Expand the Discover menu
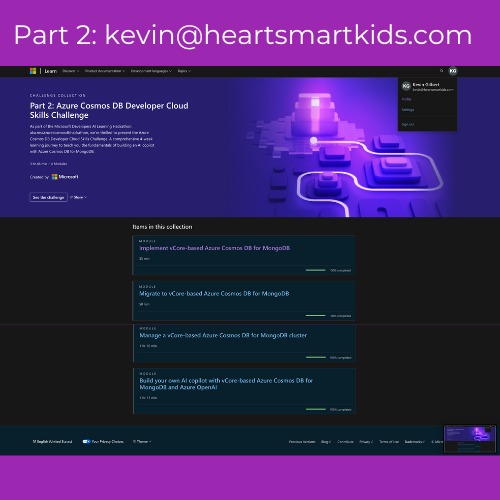Image resolution: width=500 pixels, height=500 pixels. click(71, 71)
